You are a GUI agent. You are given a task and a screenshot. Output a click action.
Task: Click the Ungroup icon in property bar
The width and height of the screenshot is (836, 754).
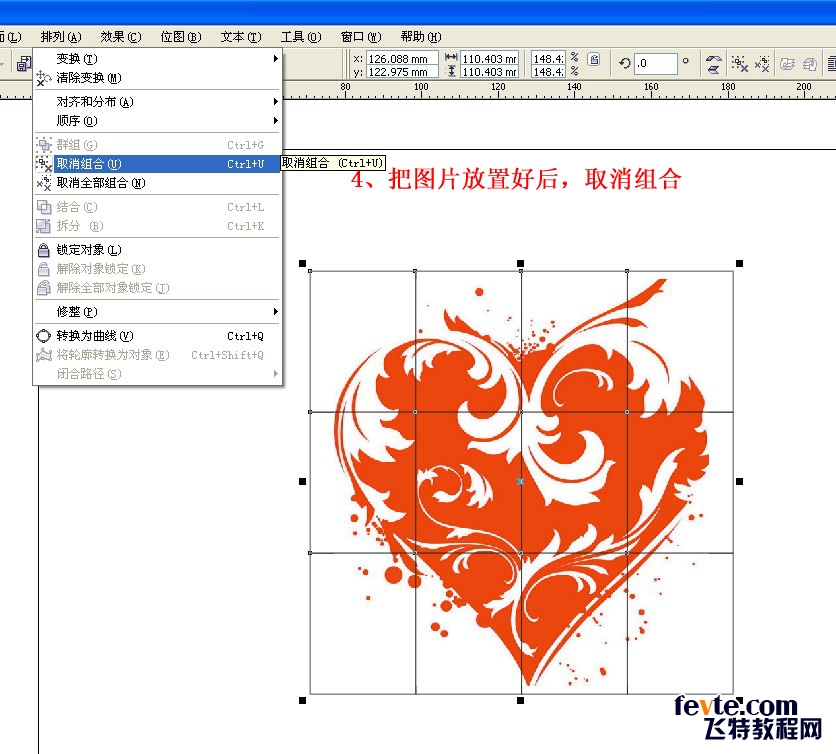pos(739,64)
